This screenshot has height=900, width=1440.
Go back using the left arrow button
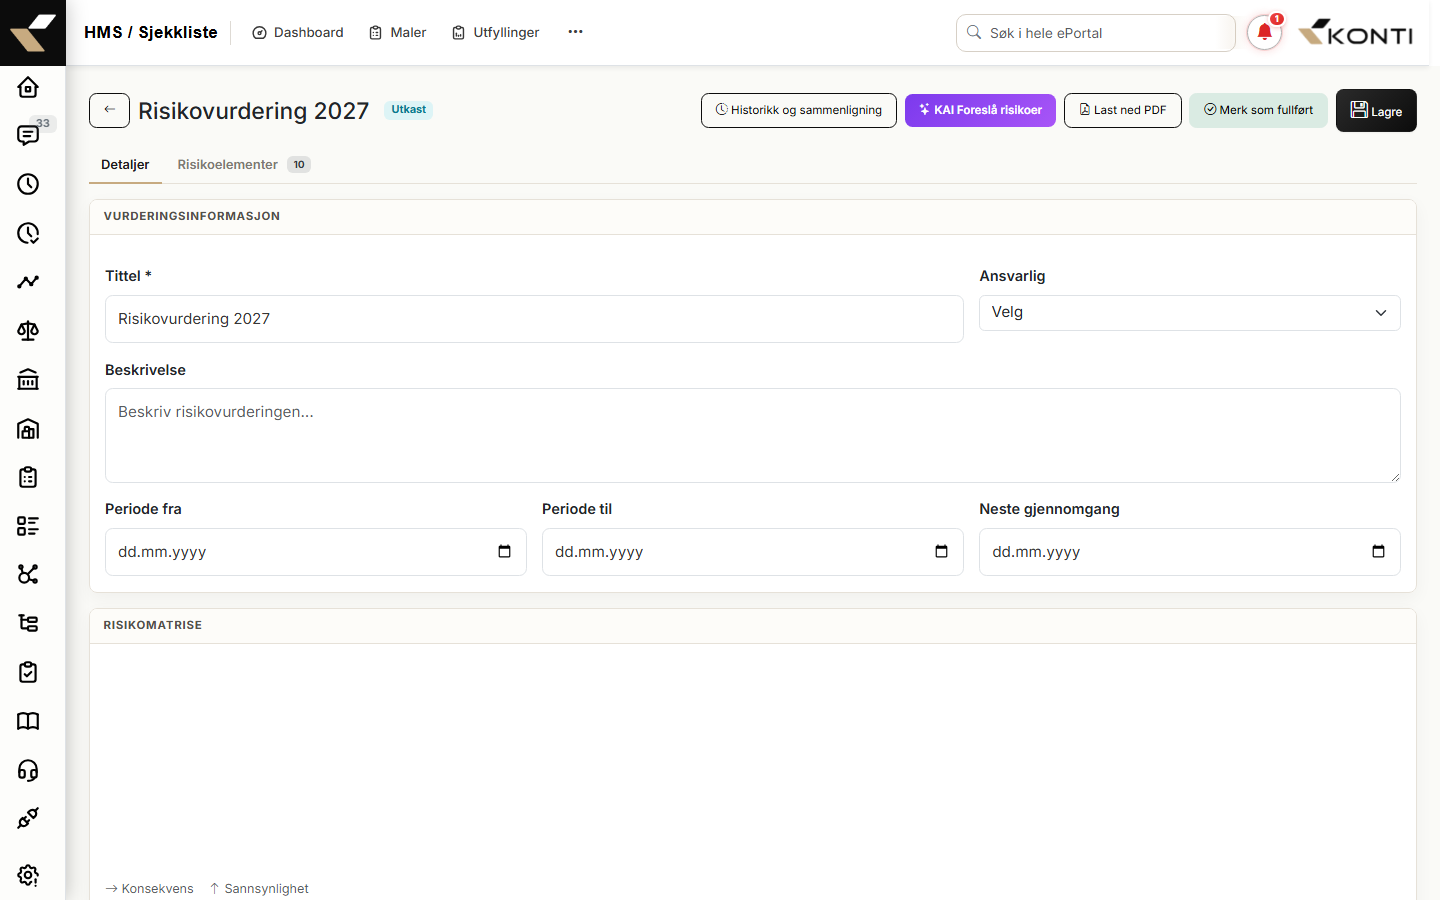(109, 110)
